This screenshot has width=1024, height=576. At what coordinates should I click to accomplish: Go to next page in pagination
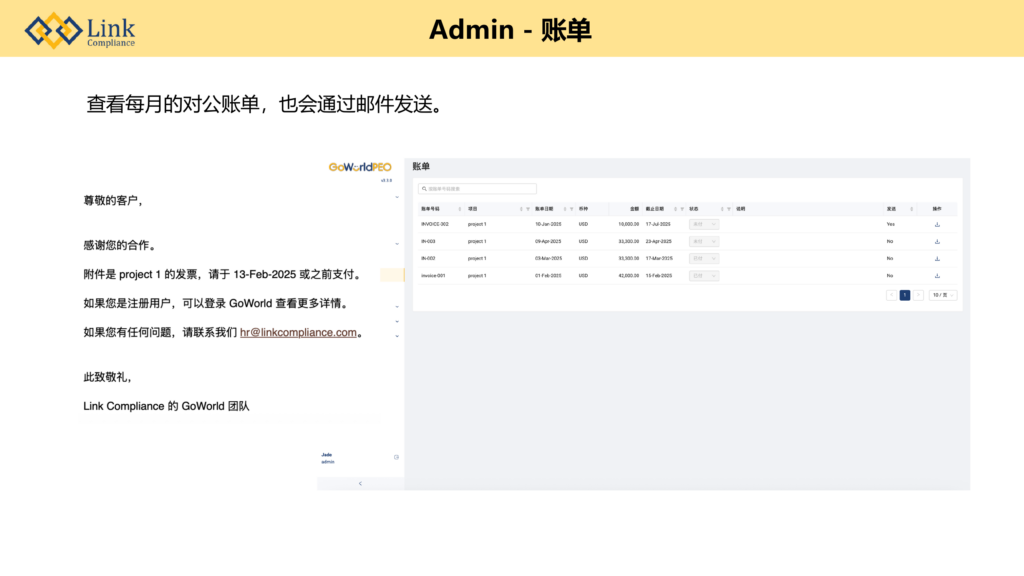click(x=919, y=295)
